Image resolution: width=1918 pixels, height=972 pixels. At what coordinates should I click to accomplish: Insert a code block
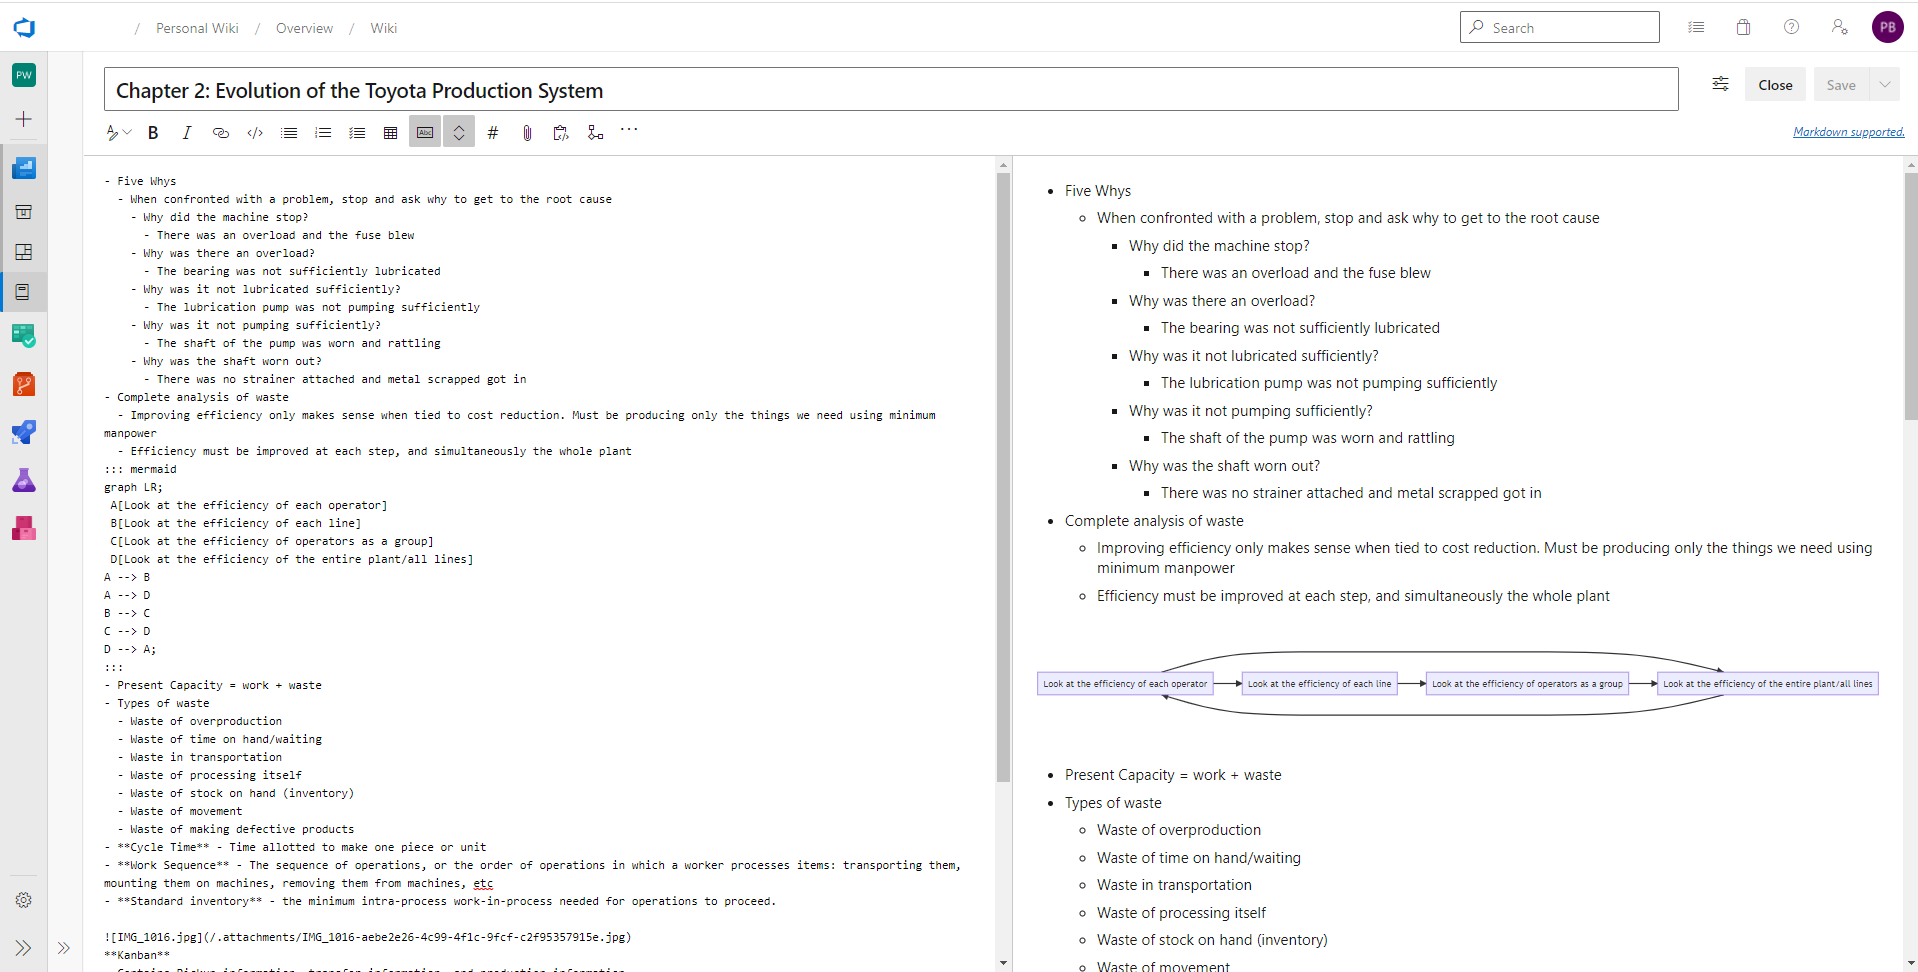(255, 133)
